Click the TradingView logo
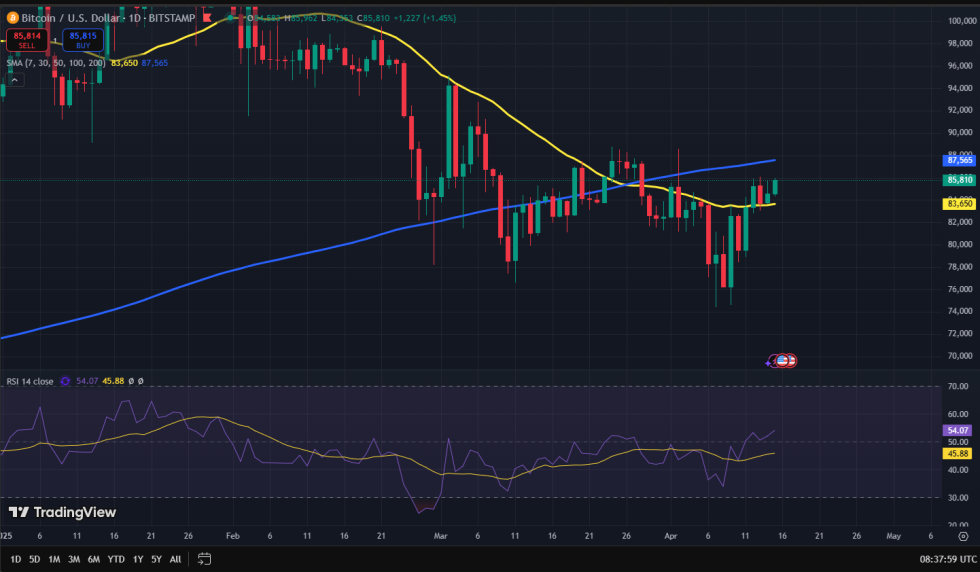 click(62, 513)
